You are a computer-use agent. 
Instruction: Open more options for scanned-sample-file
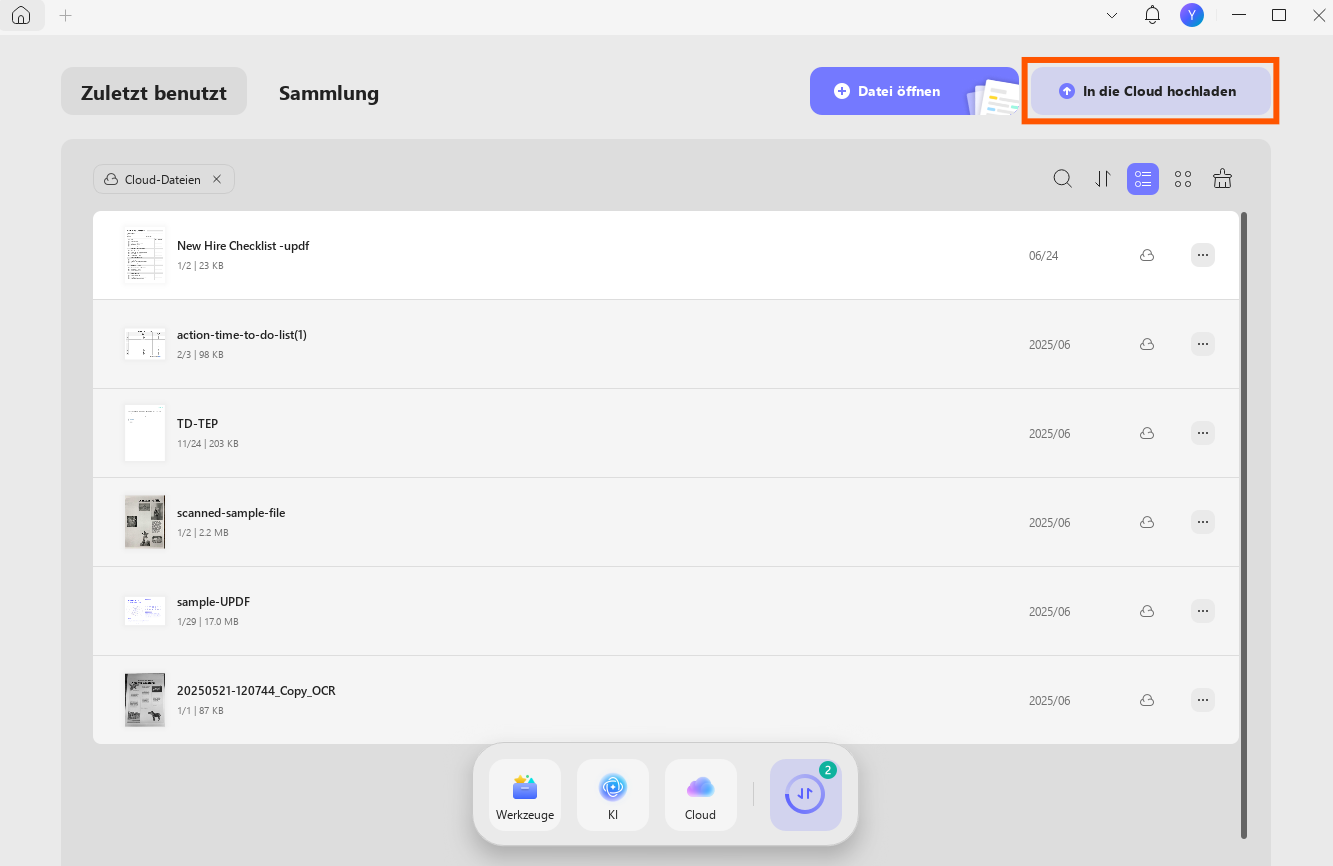click(1203, 522)
